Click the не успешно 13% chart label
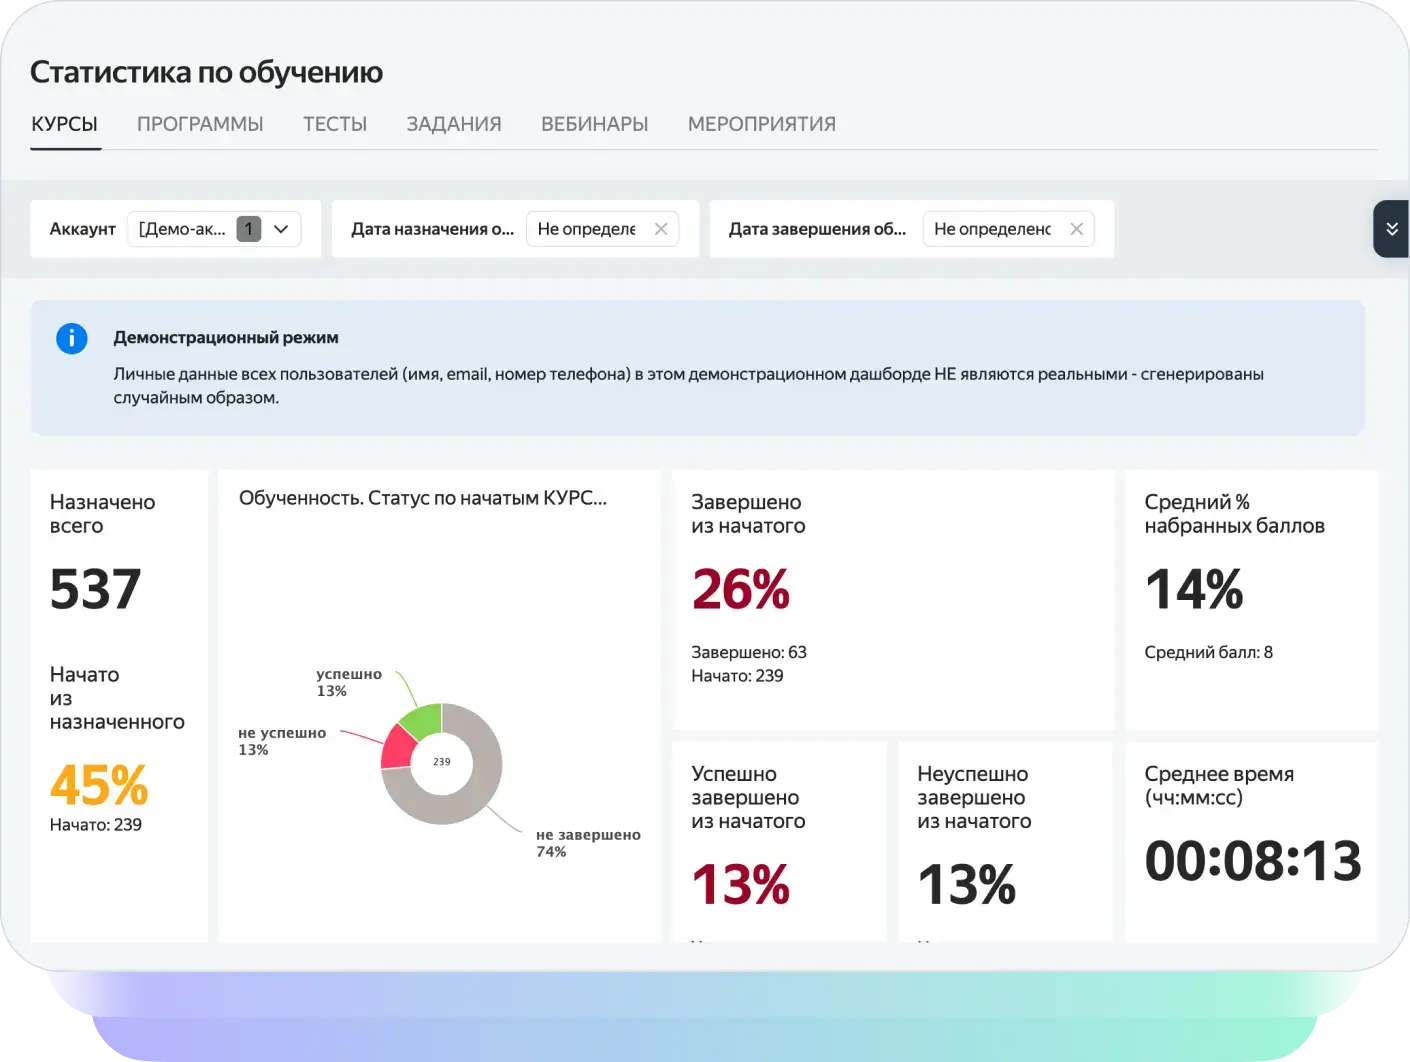Image resolution: width=1410 pixels, height=1062 pixels. [282, 741]
